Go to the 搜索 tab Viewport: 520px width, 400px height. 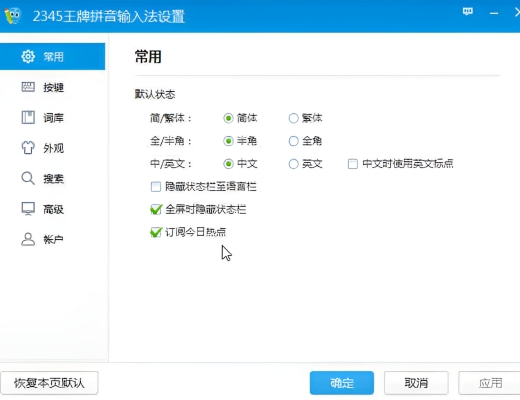52,179
